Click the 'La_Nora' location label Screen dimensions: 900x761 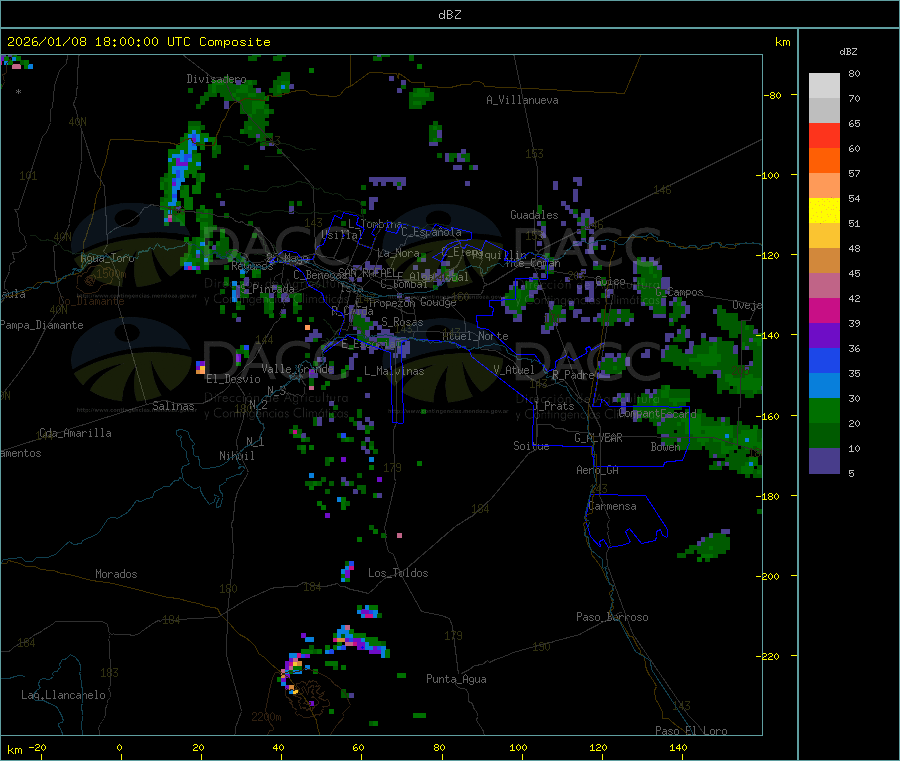tap(398, 253)
